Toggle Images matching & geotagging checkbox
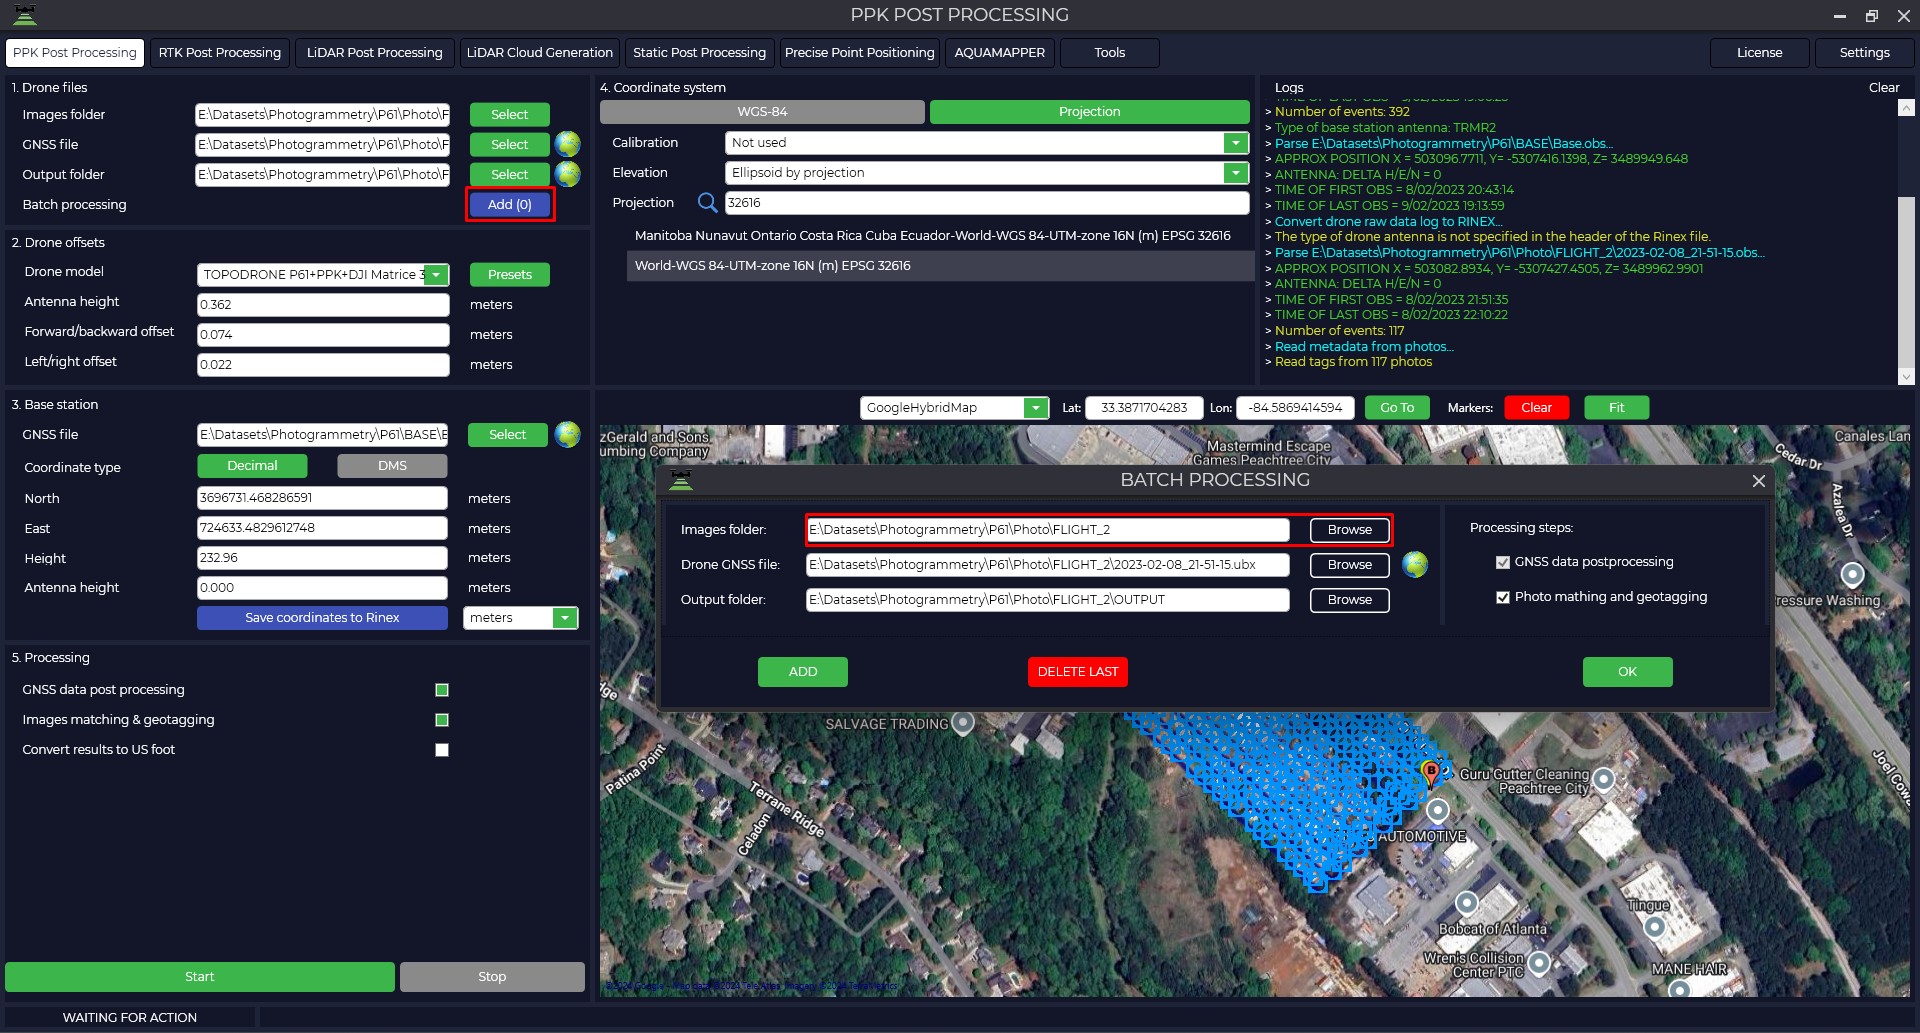This screenshot has width=1920, height=1033. point(442,720)
